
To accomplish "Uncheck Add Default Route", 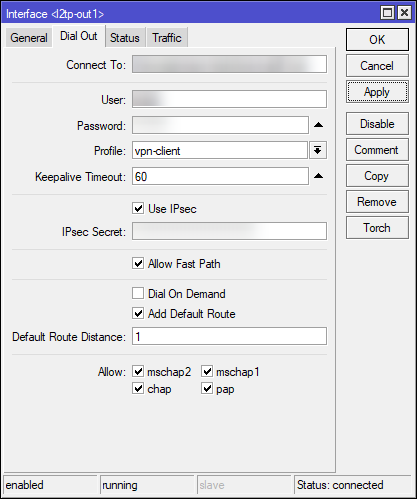I will click(138, 313).
